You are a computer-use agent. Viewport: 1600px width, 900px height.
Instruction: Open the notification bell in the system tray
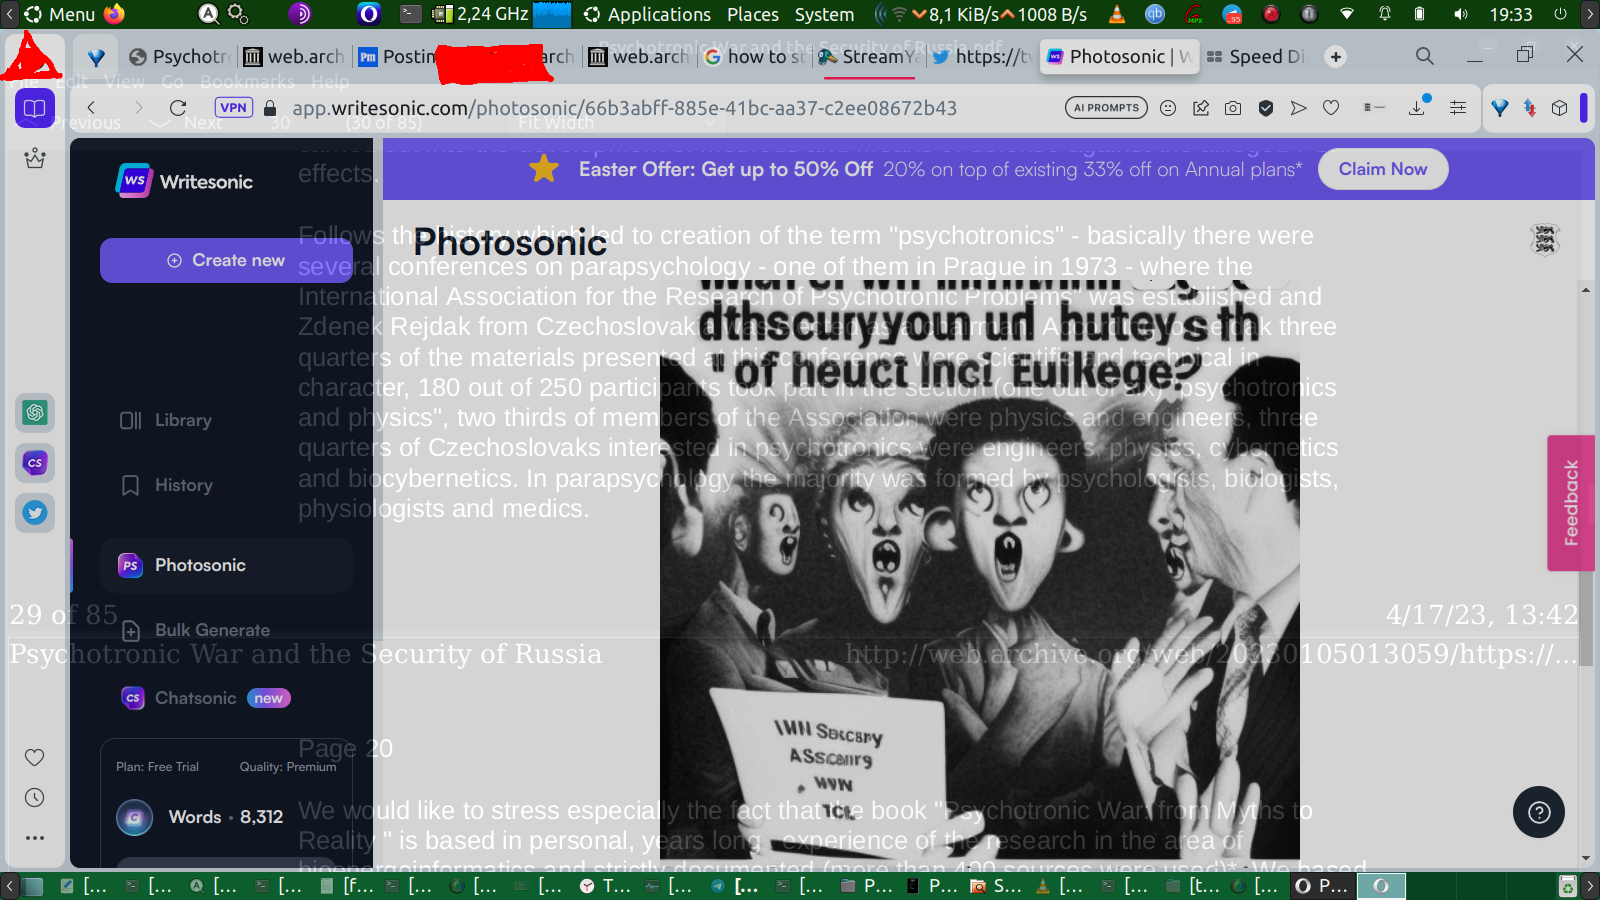pyautogui.click(x=1385, y=14)
